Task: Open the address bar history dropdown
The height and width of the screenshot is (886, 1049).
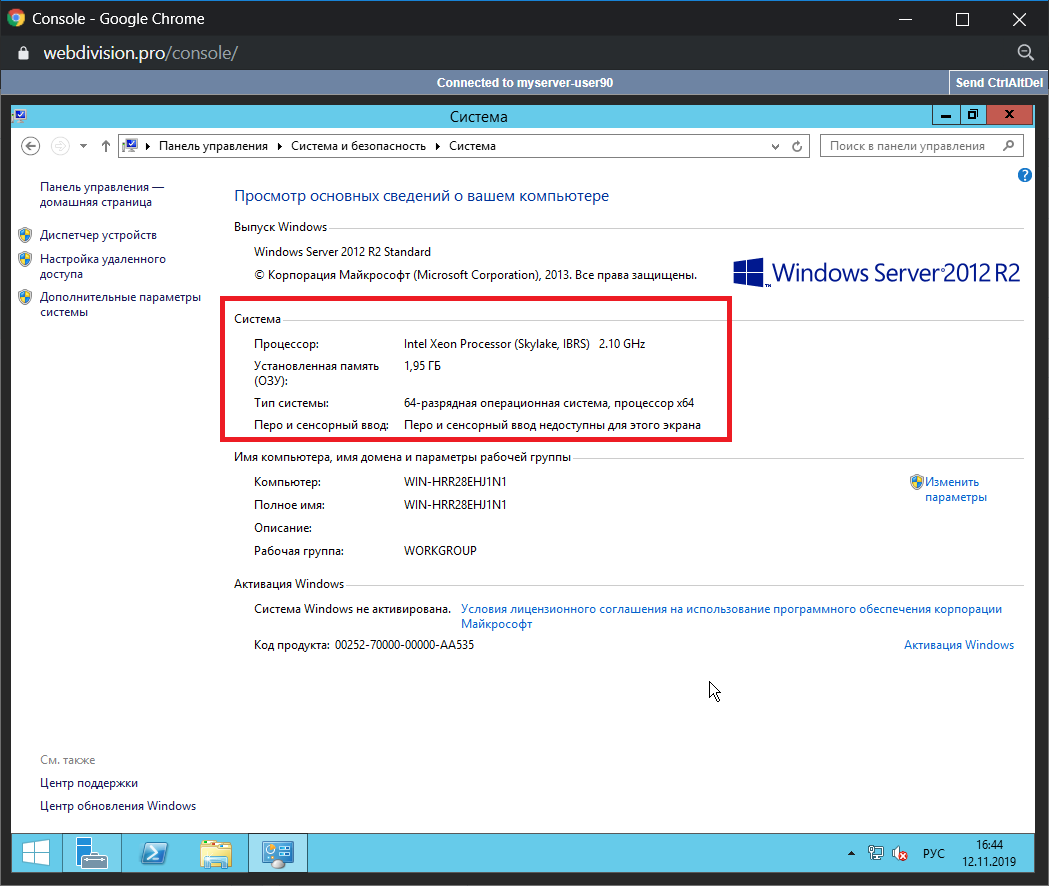Action: (775, 146)
